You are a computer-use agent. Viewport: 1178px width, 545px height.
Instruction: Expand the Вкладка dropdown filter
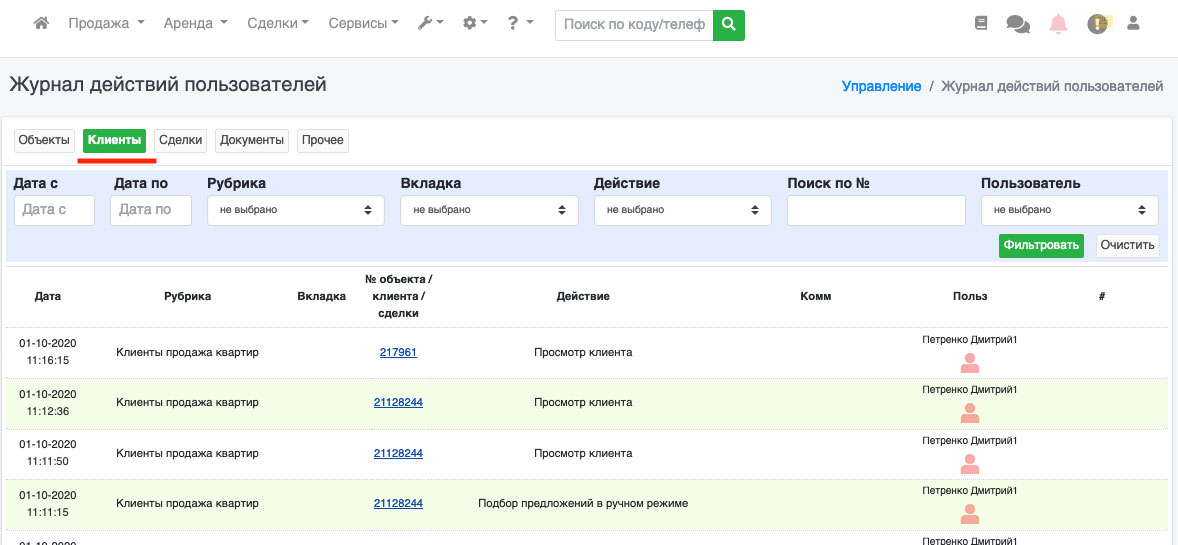click(x=489, y=210)
